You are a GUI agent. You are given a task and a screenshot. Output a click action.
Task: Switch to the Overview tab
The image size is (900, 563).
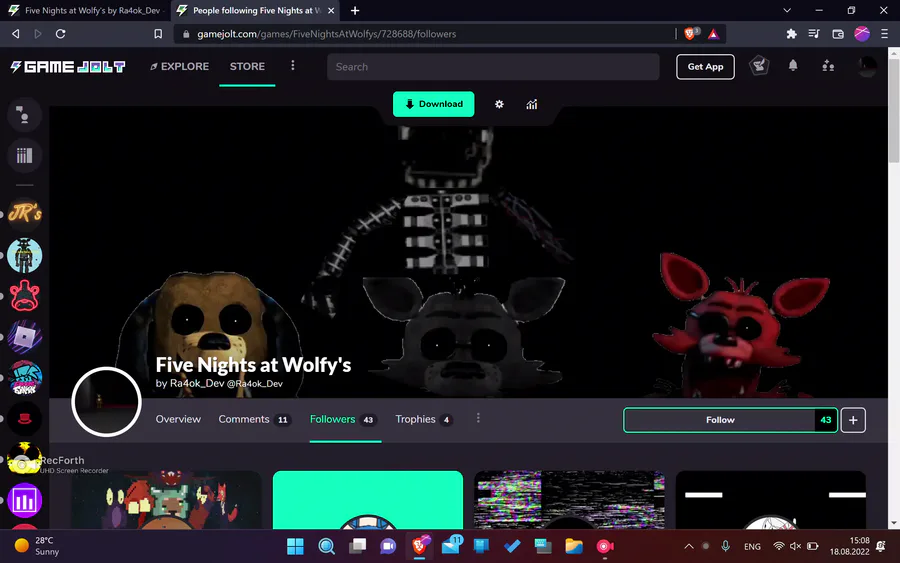(178, 420)
